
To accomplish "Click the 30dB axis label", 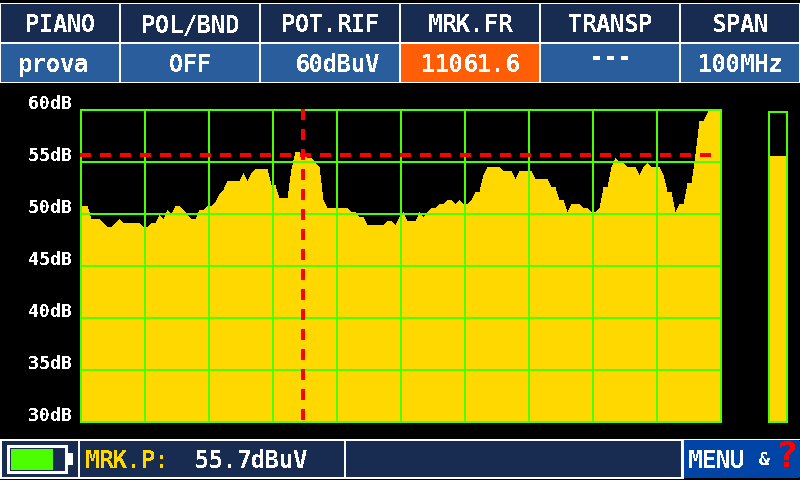I will tap(50, 415).
